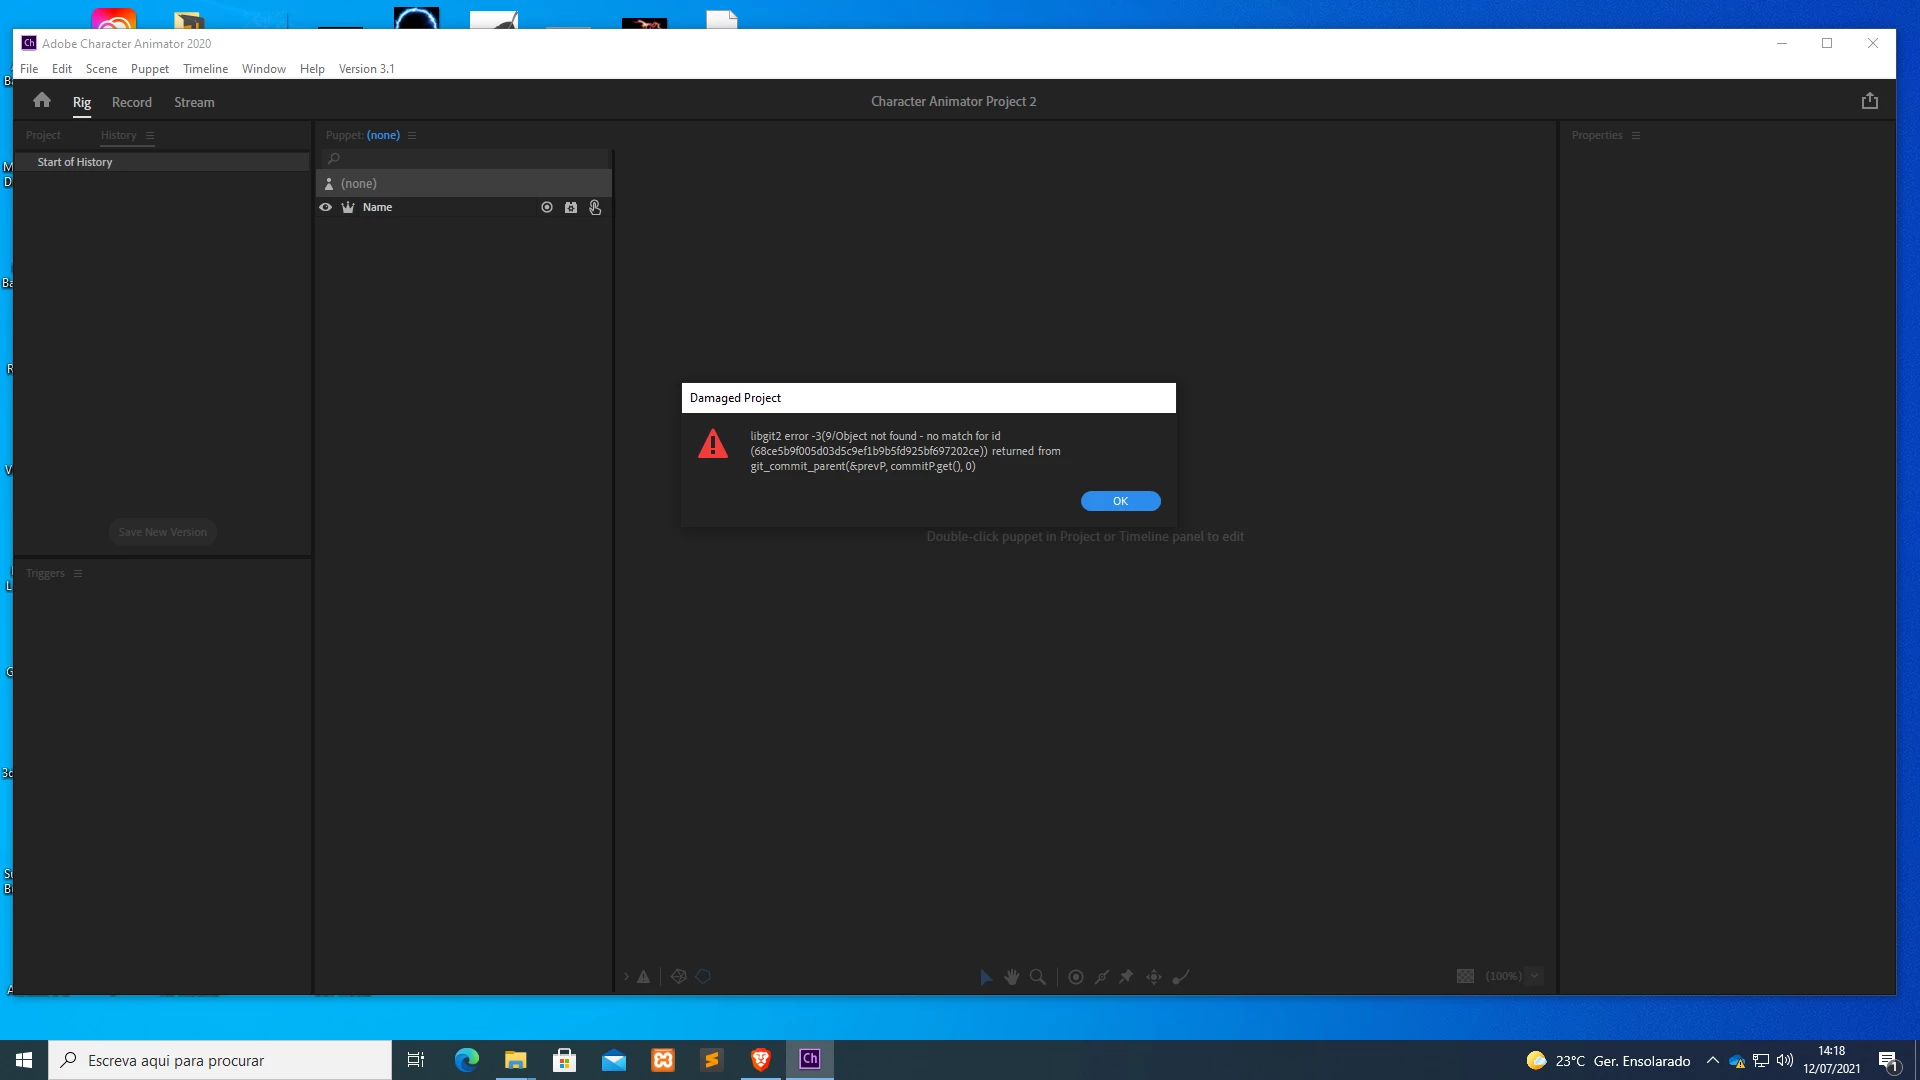Select the Hand tool in the bottom toolbar
Screen dimensions: 1920x1080
tap(1012, 977)
